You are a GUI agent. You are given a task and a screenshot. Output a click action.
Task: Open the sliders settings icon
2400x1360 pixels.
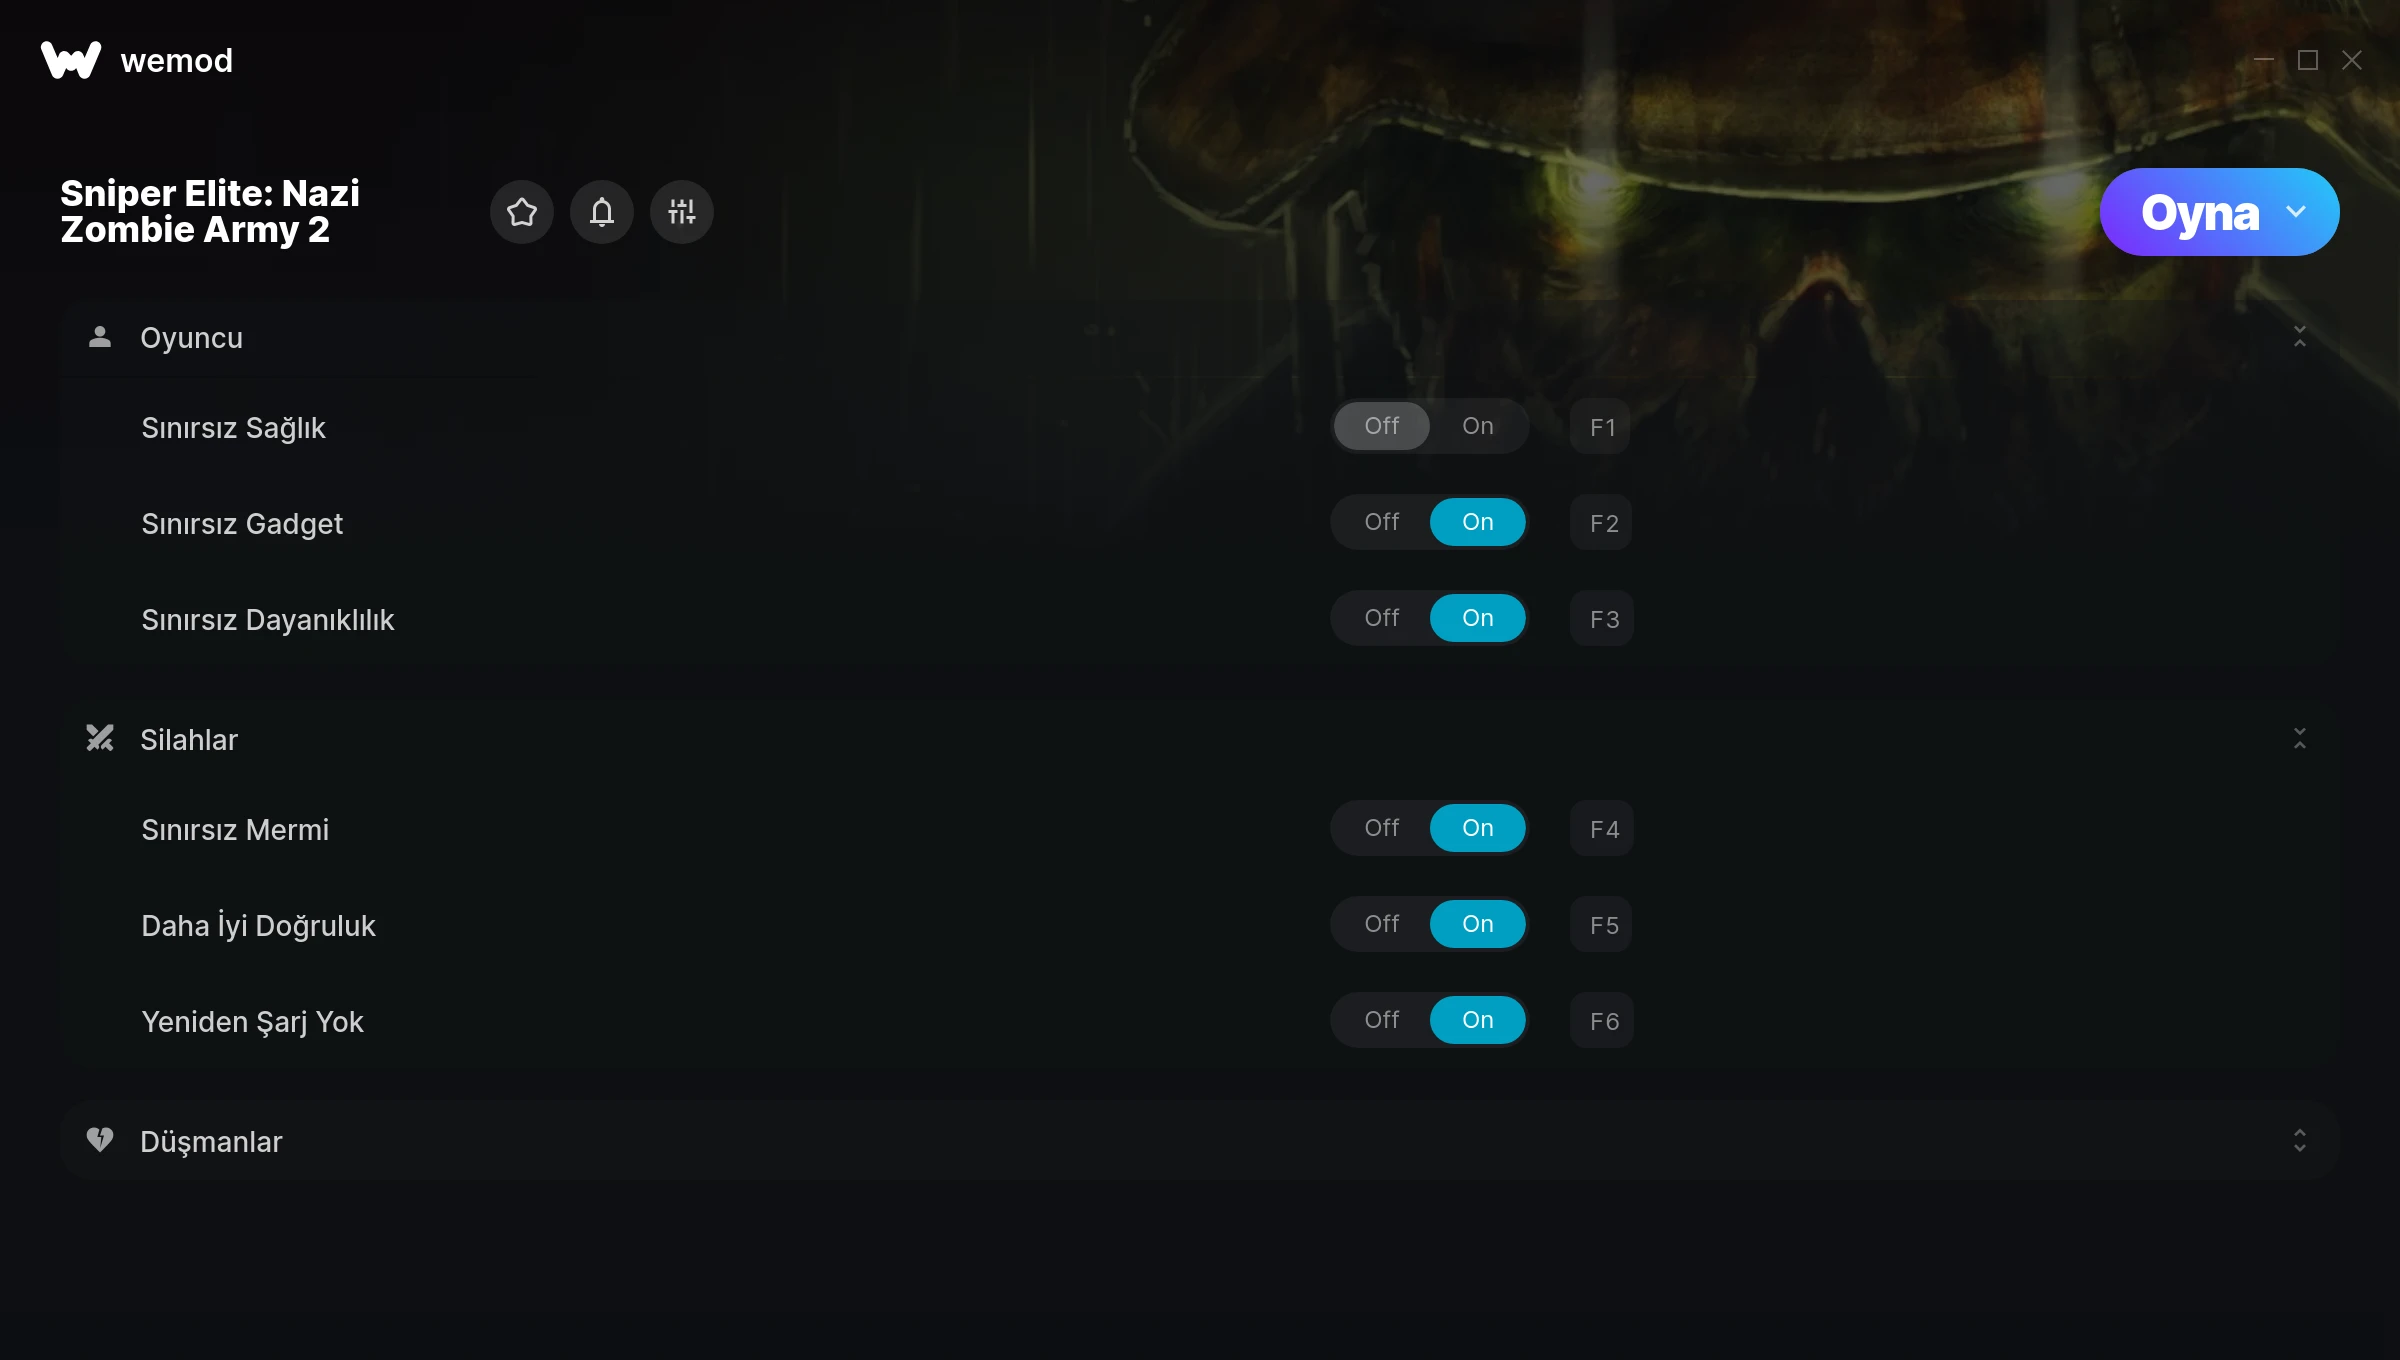point(682,212)
